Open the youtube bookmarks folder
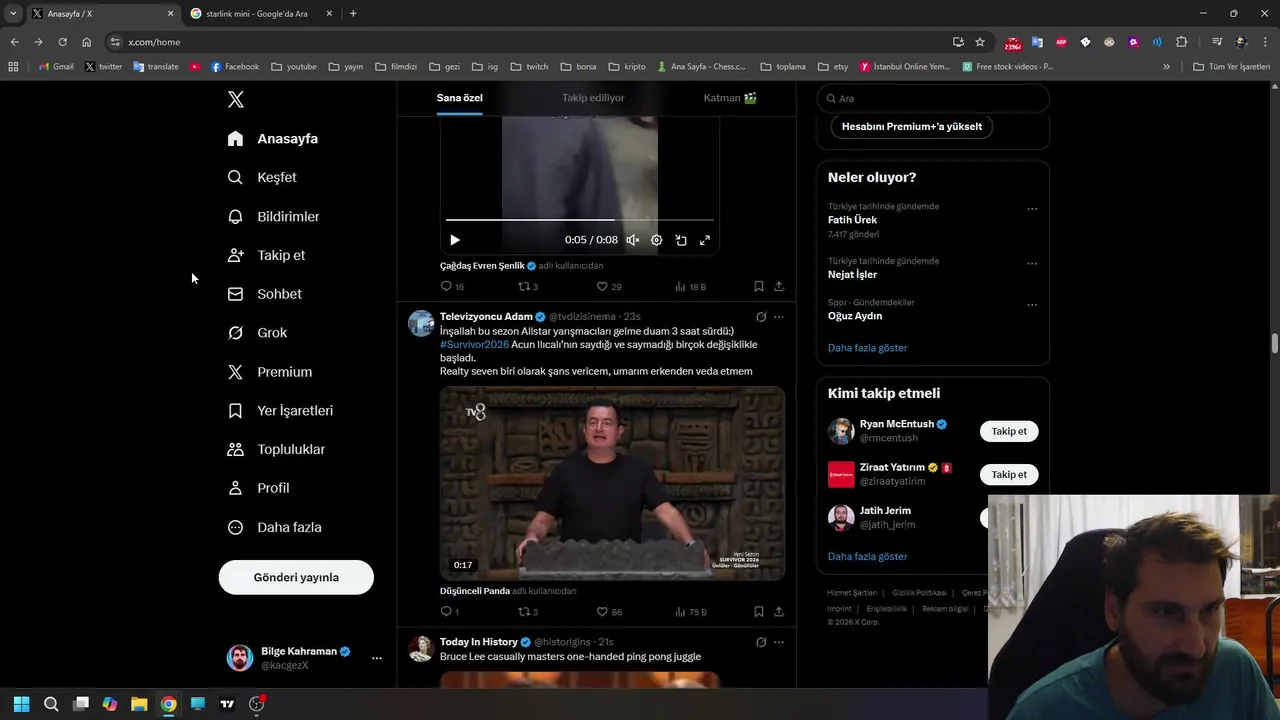Image resolution: width=1280 pixels, height=720 pixels. tap(294, 67)
